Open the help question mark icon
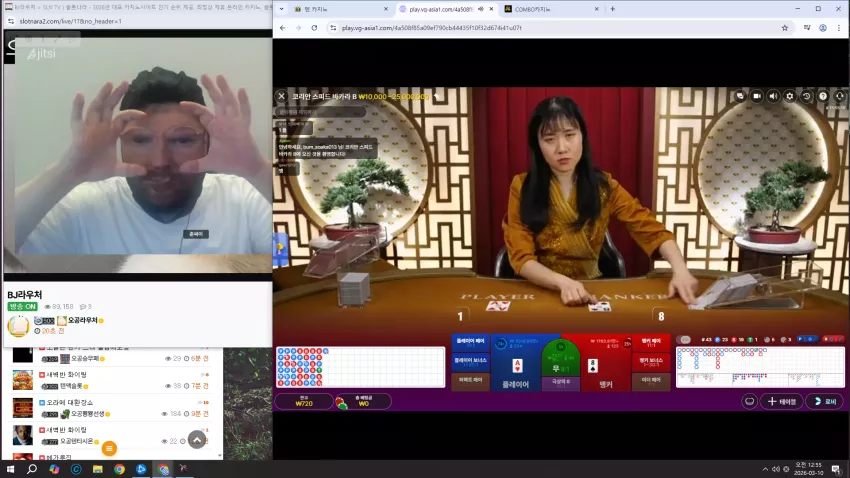Screen dimensions: 850x478 coord(823,96)
